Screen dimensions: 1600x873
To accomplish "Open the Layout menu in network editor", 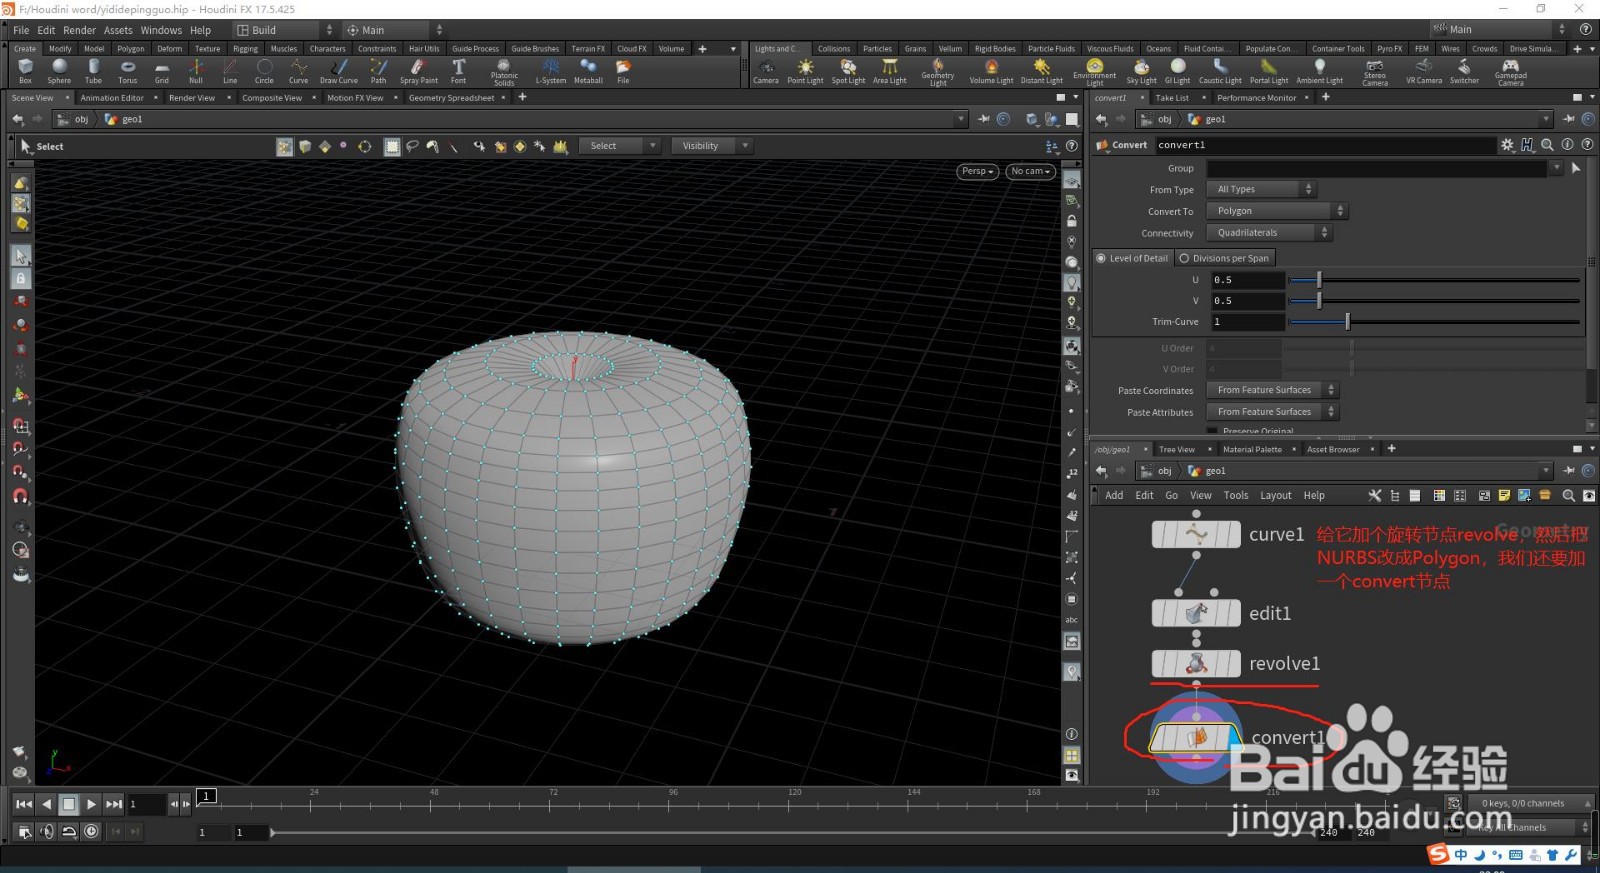I will tap(1275, 495).
